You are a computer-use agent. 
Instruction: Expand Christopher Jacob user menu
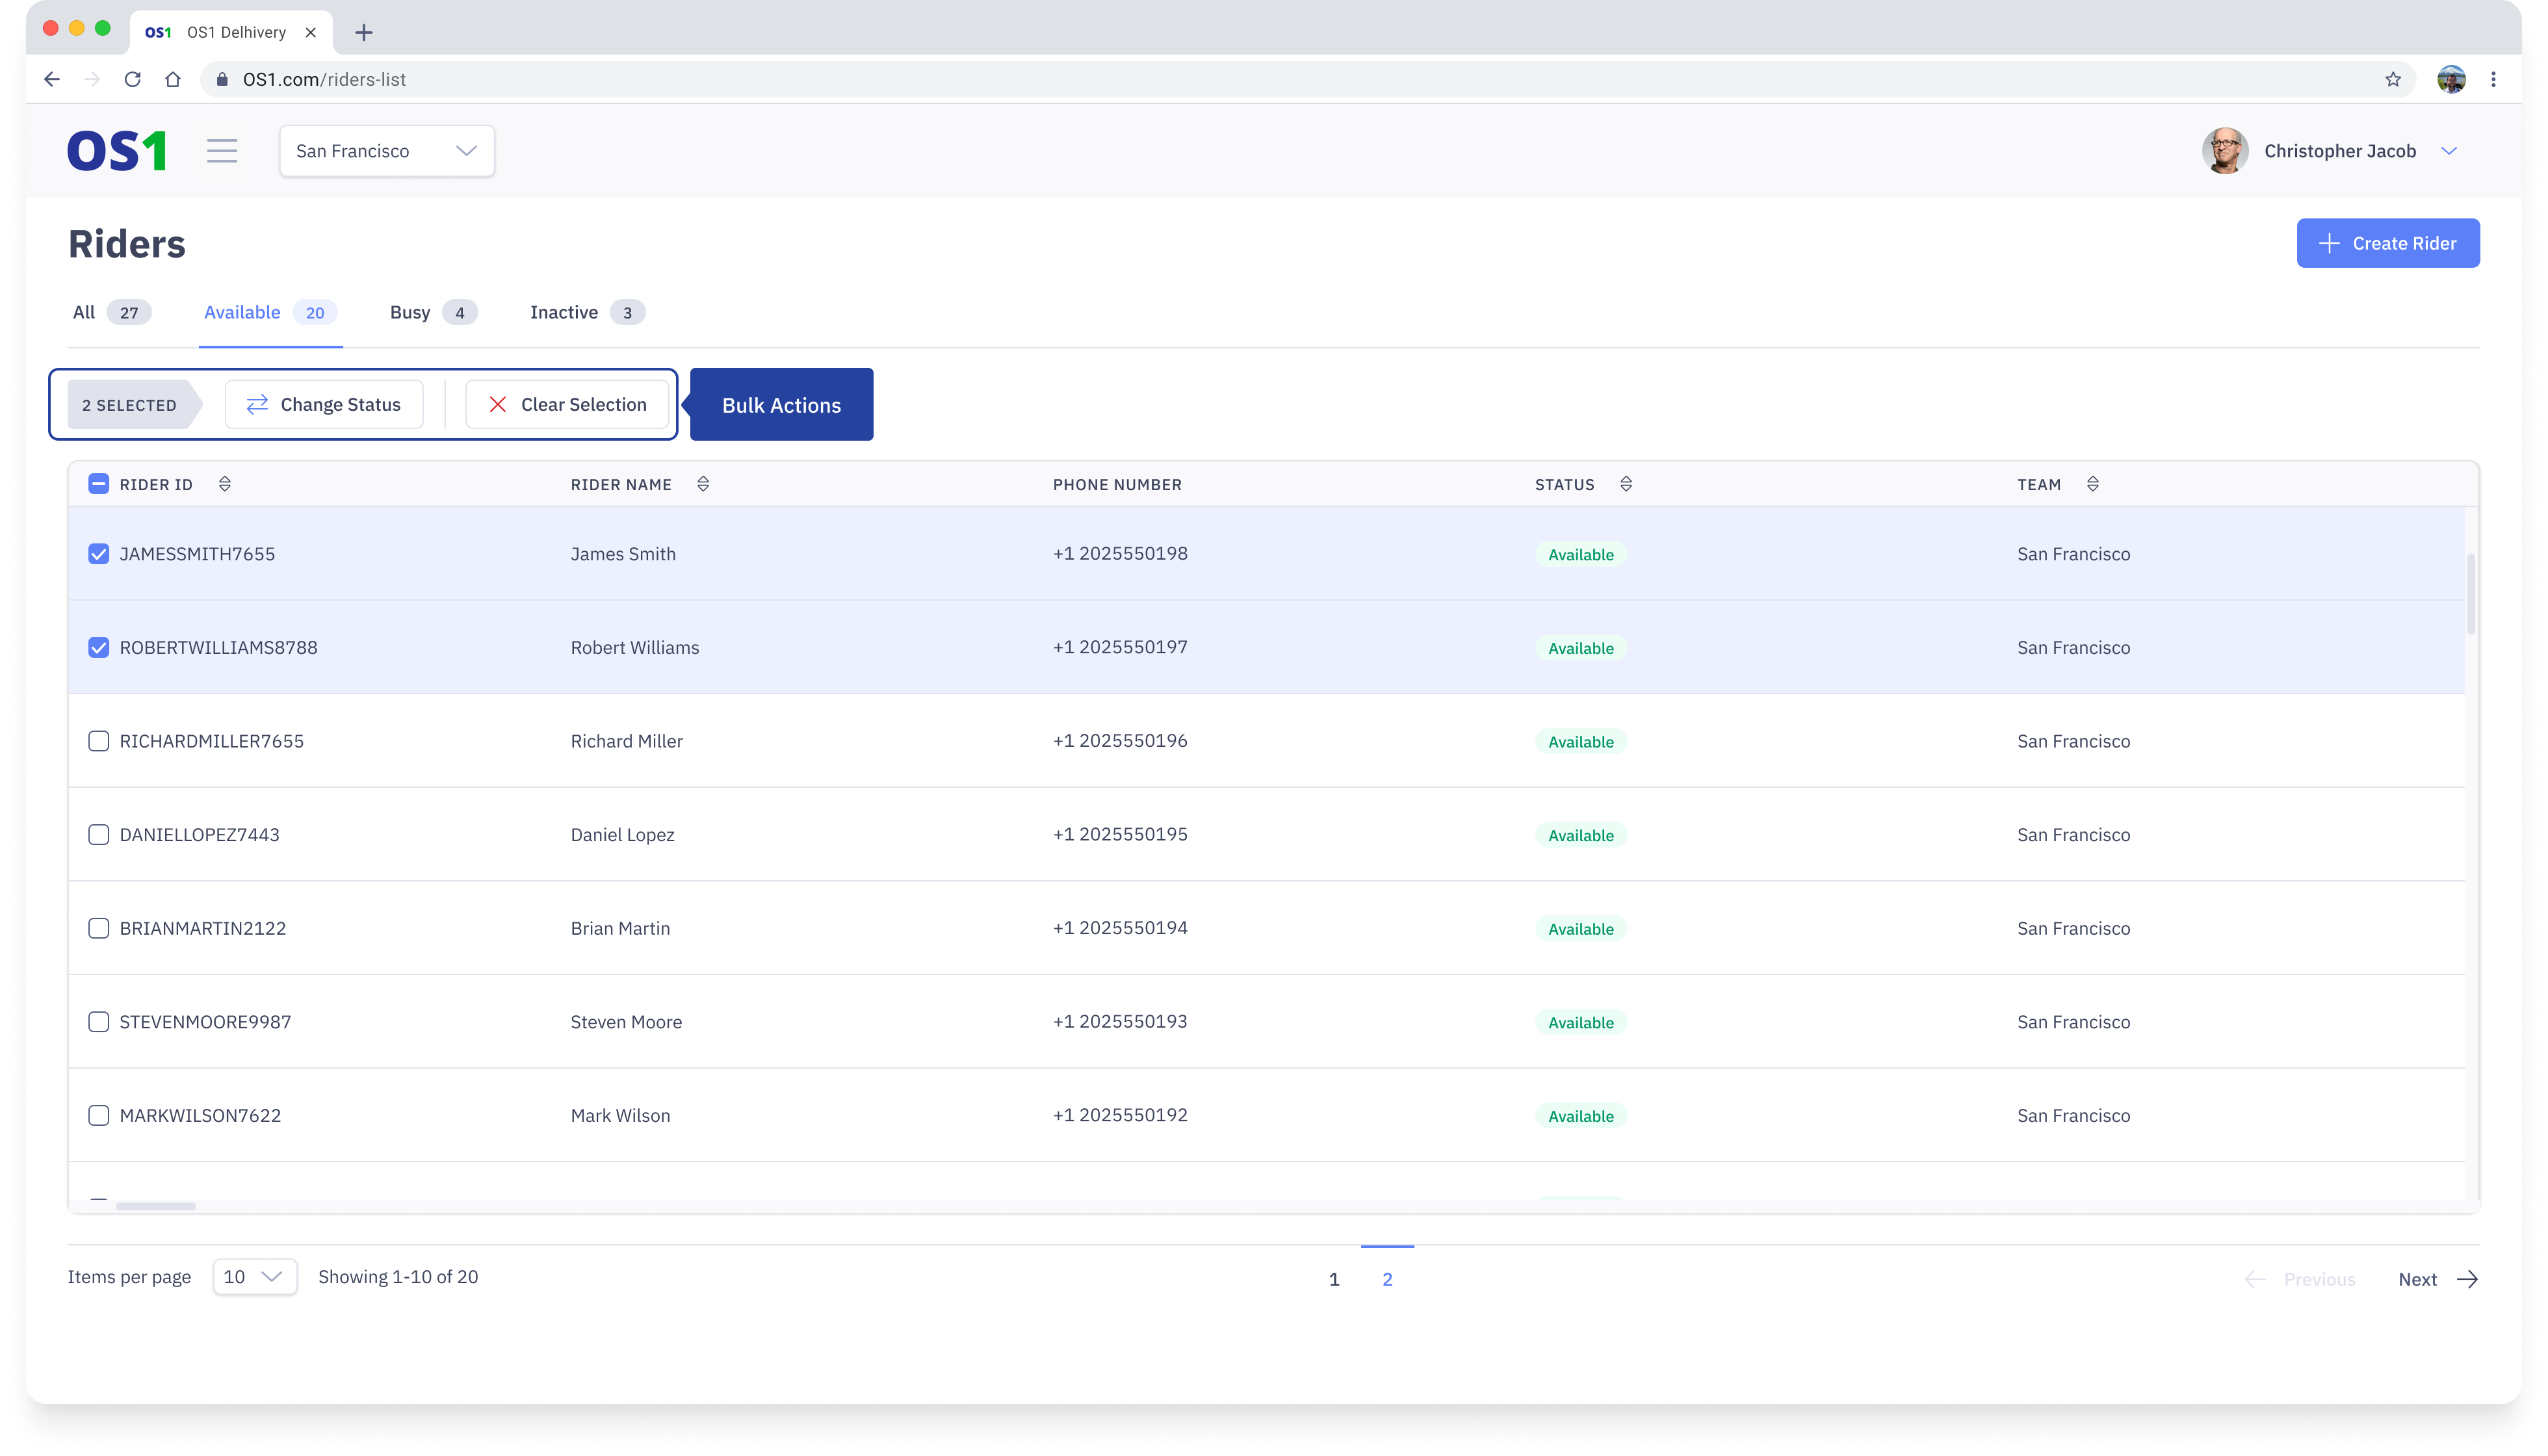2448,151
